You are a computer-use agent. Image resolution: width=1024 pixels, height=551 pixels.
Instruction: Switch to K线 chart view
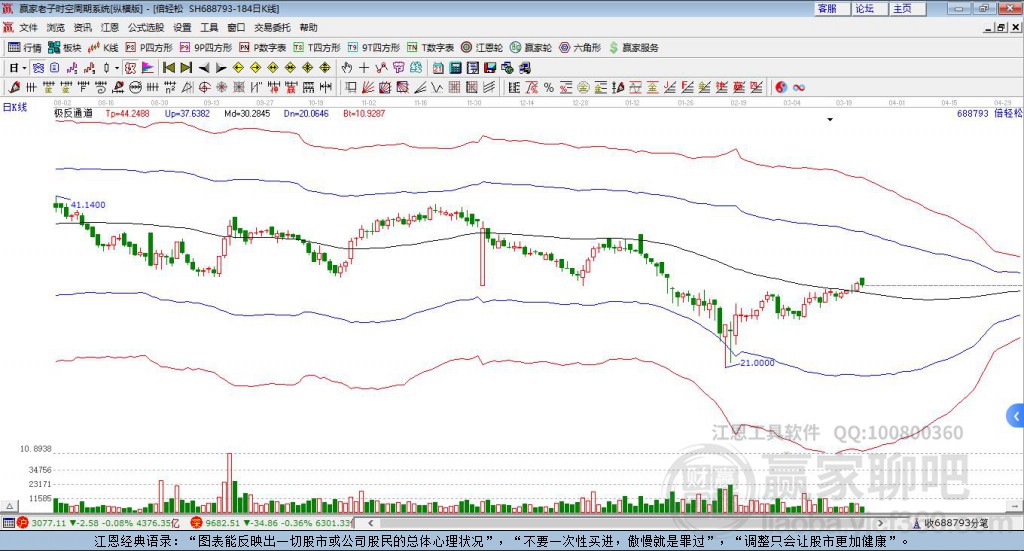(x=103, y=48)
